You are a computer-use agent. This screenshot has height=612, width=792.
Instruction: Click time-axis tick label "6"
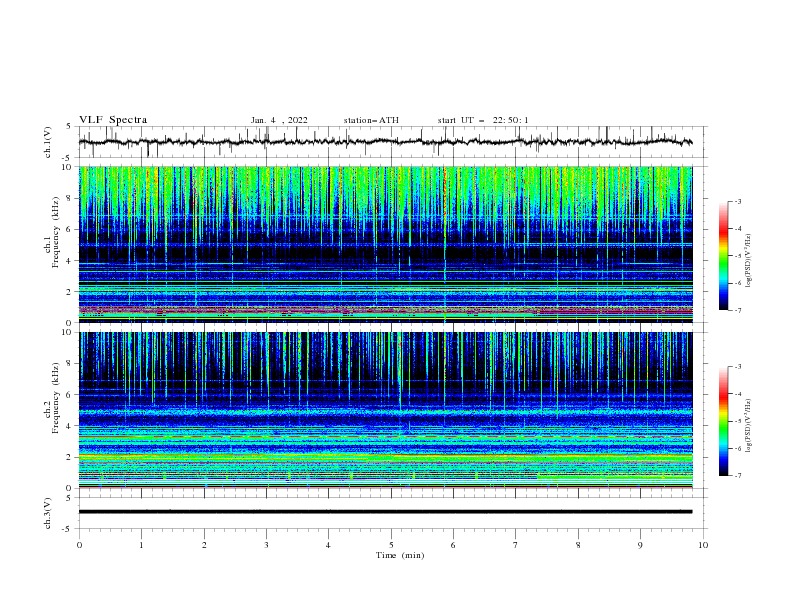point(453,545)
